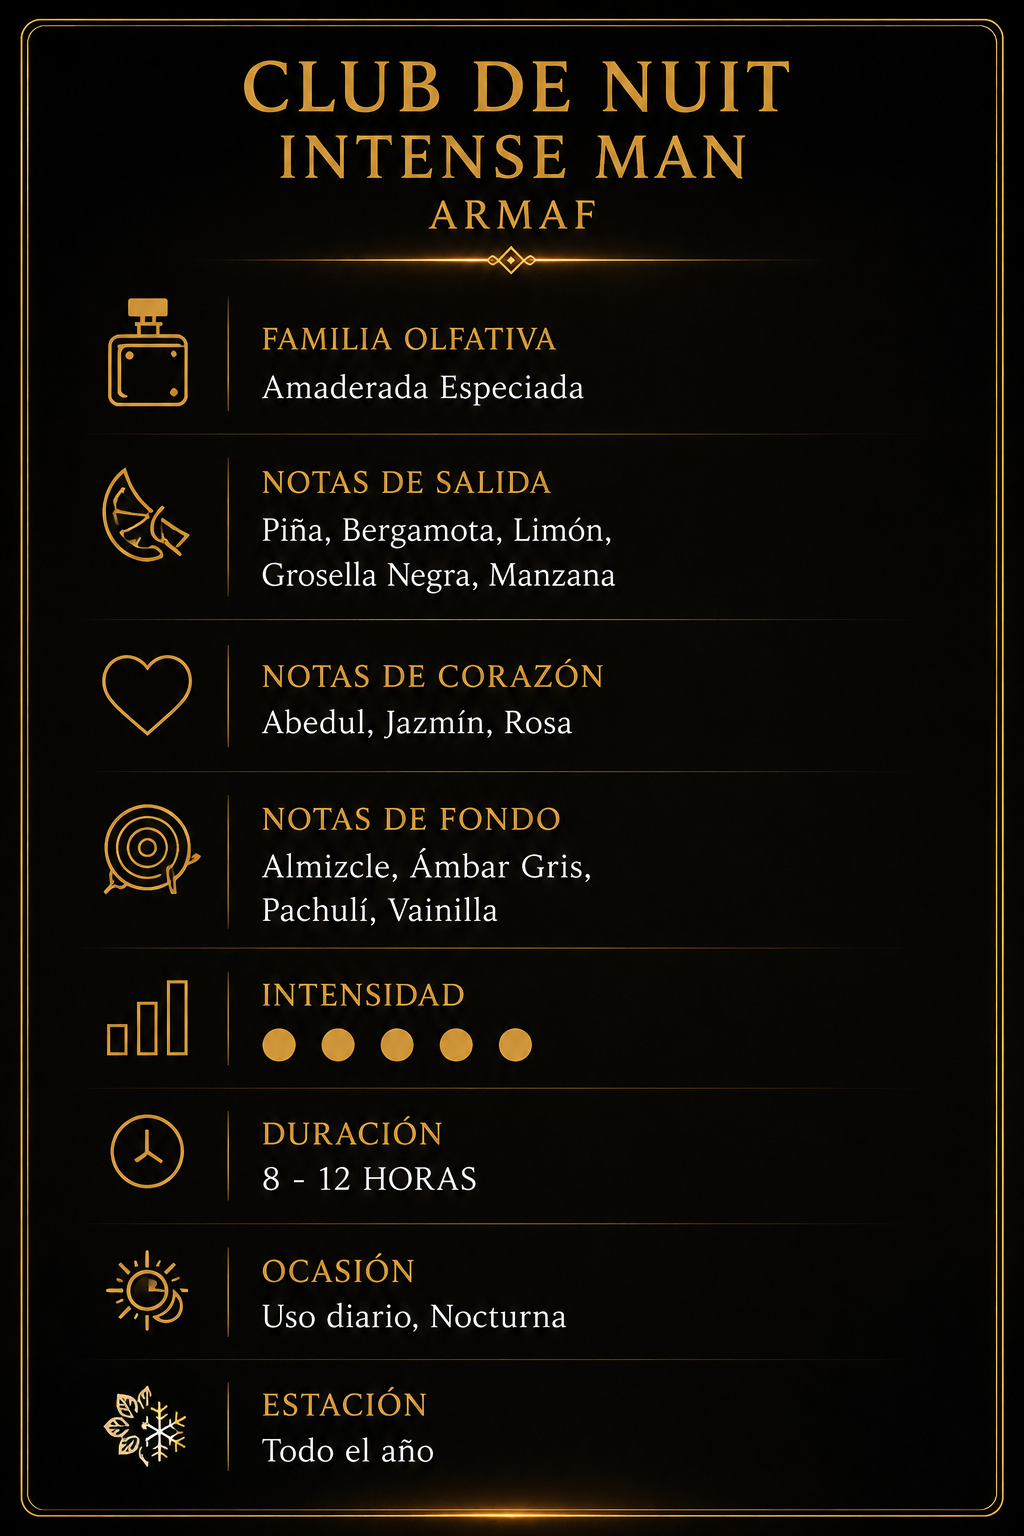
Task: Click the diamond ornament under the title
Action: pos(511,260)
